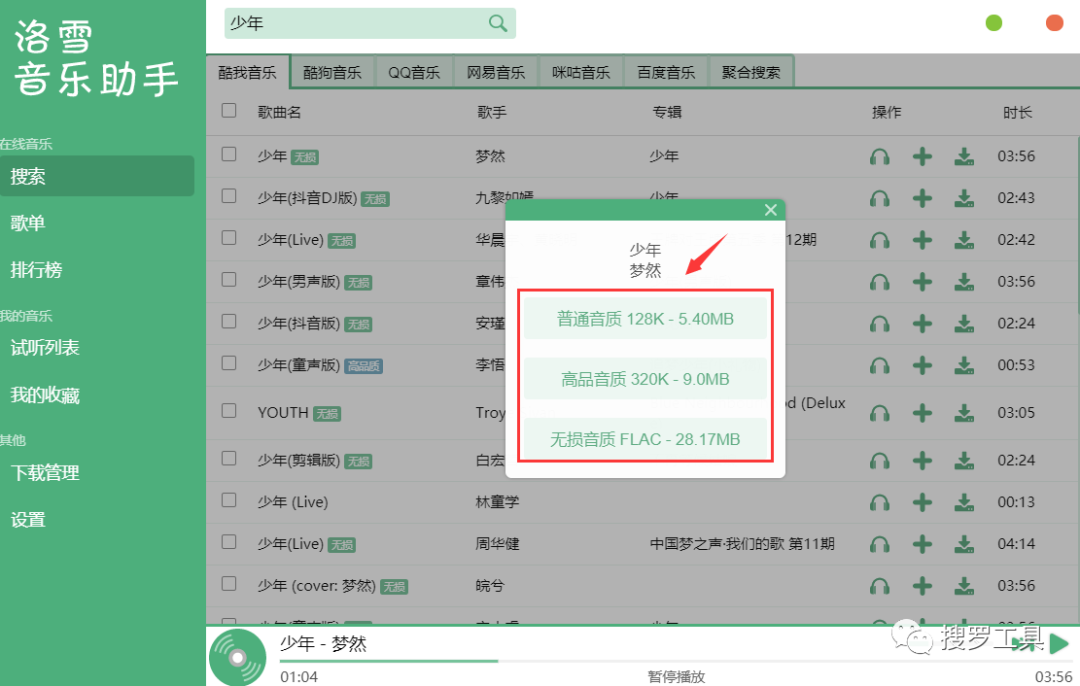The width and height of the screenshot is (1080, 686).
Task: Toggle the select-all checkbox in header
Action: pos(229,111)
